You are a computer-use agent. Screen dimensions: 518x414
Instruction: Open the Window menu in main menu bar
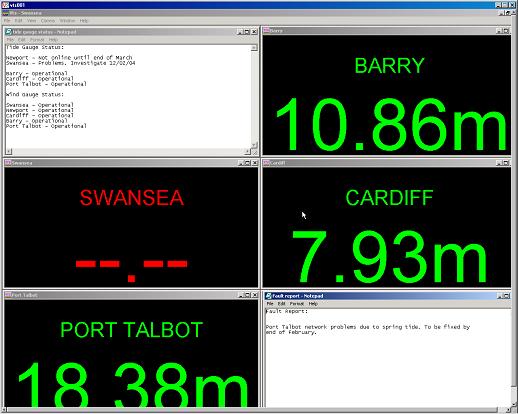67,21
